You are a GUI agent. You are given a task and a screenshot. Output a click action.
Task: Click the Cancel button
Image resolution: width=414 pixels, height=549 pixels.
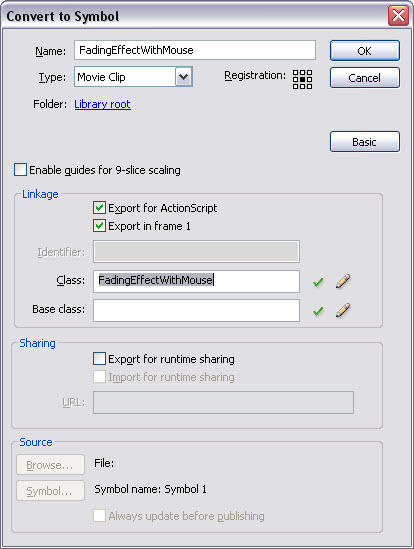365,78
